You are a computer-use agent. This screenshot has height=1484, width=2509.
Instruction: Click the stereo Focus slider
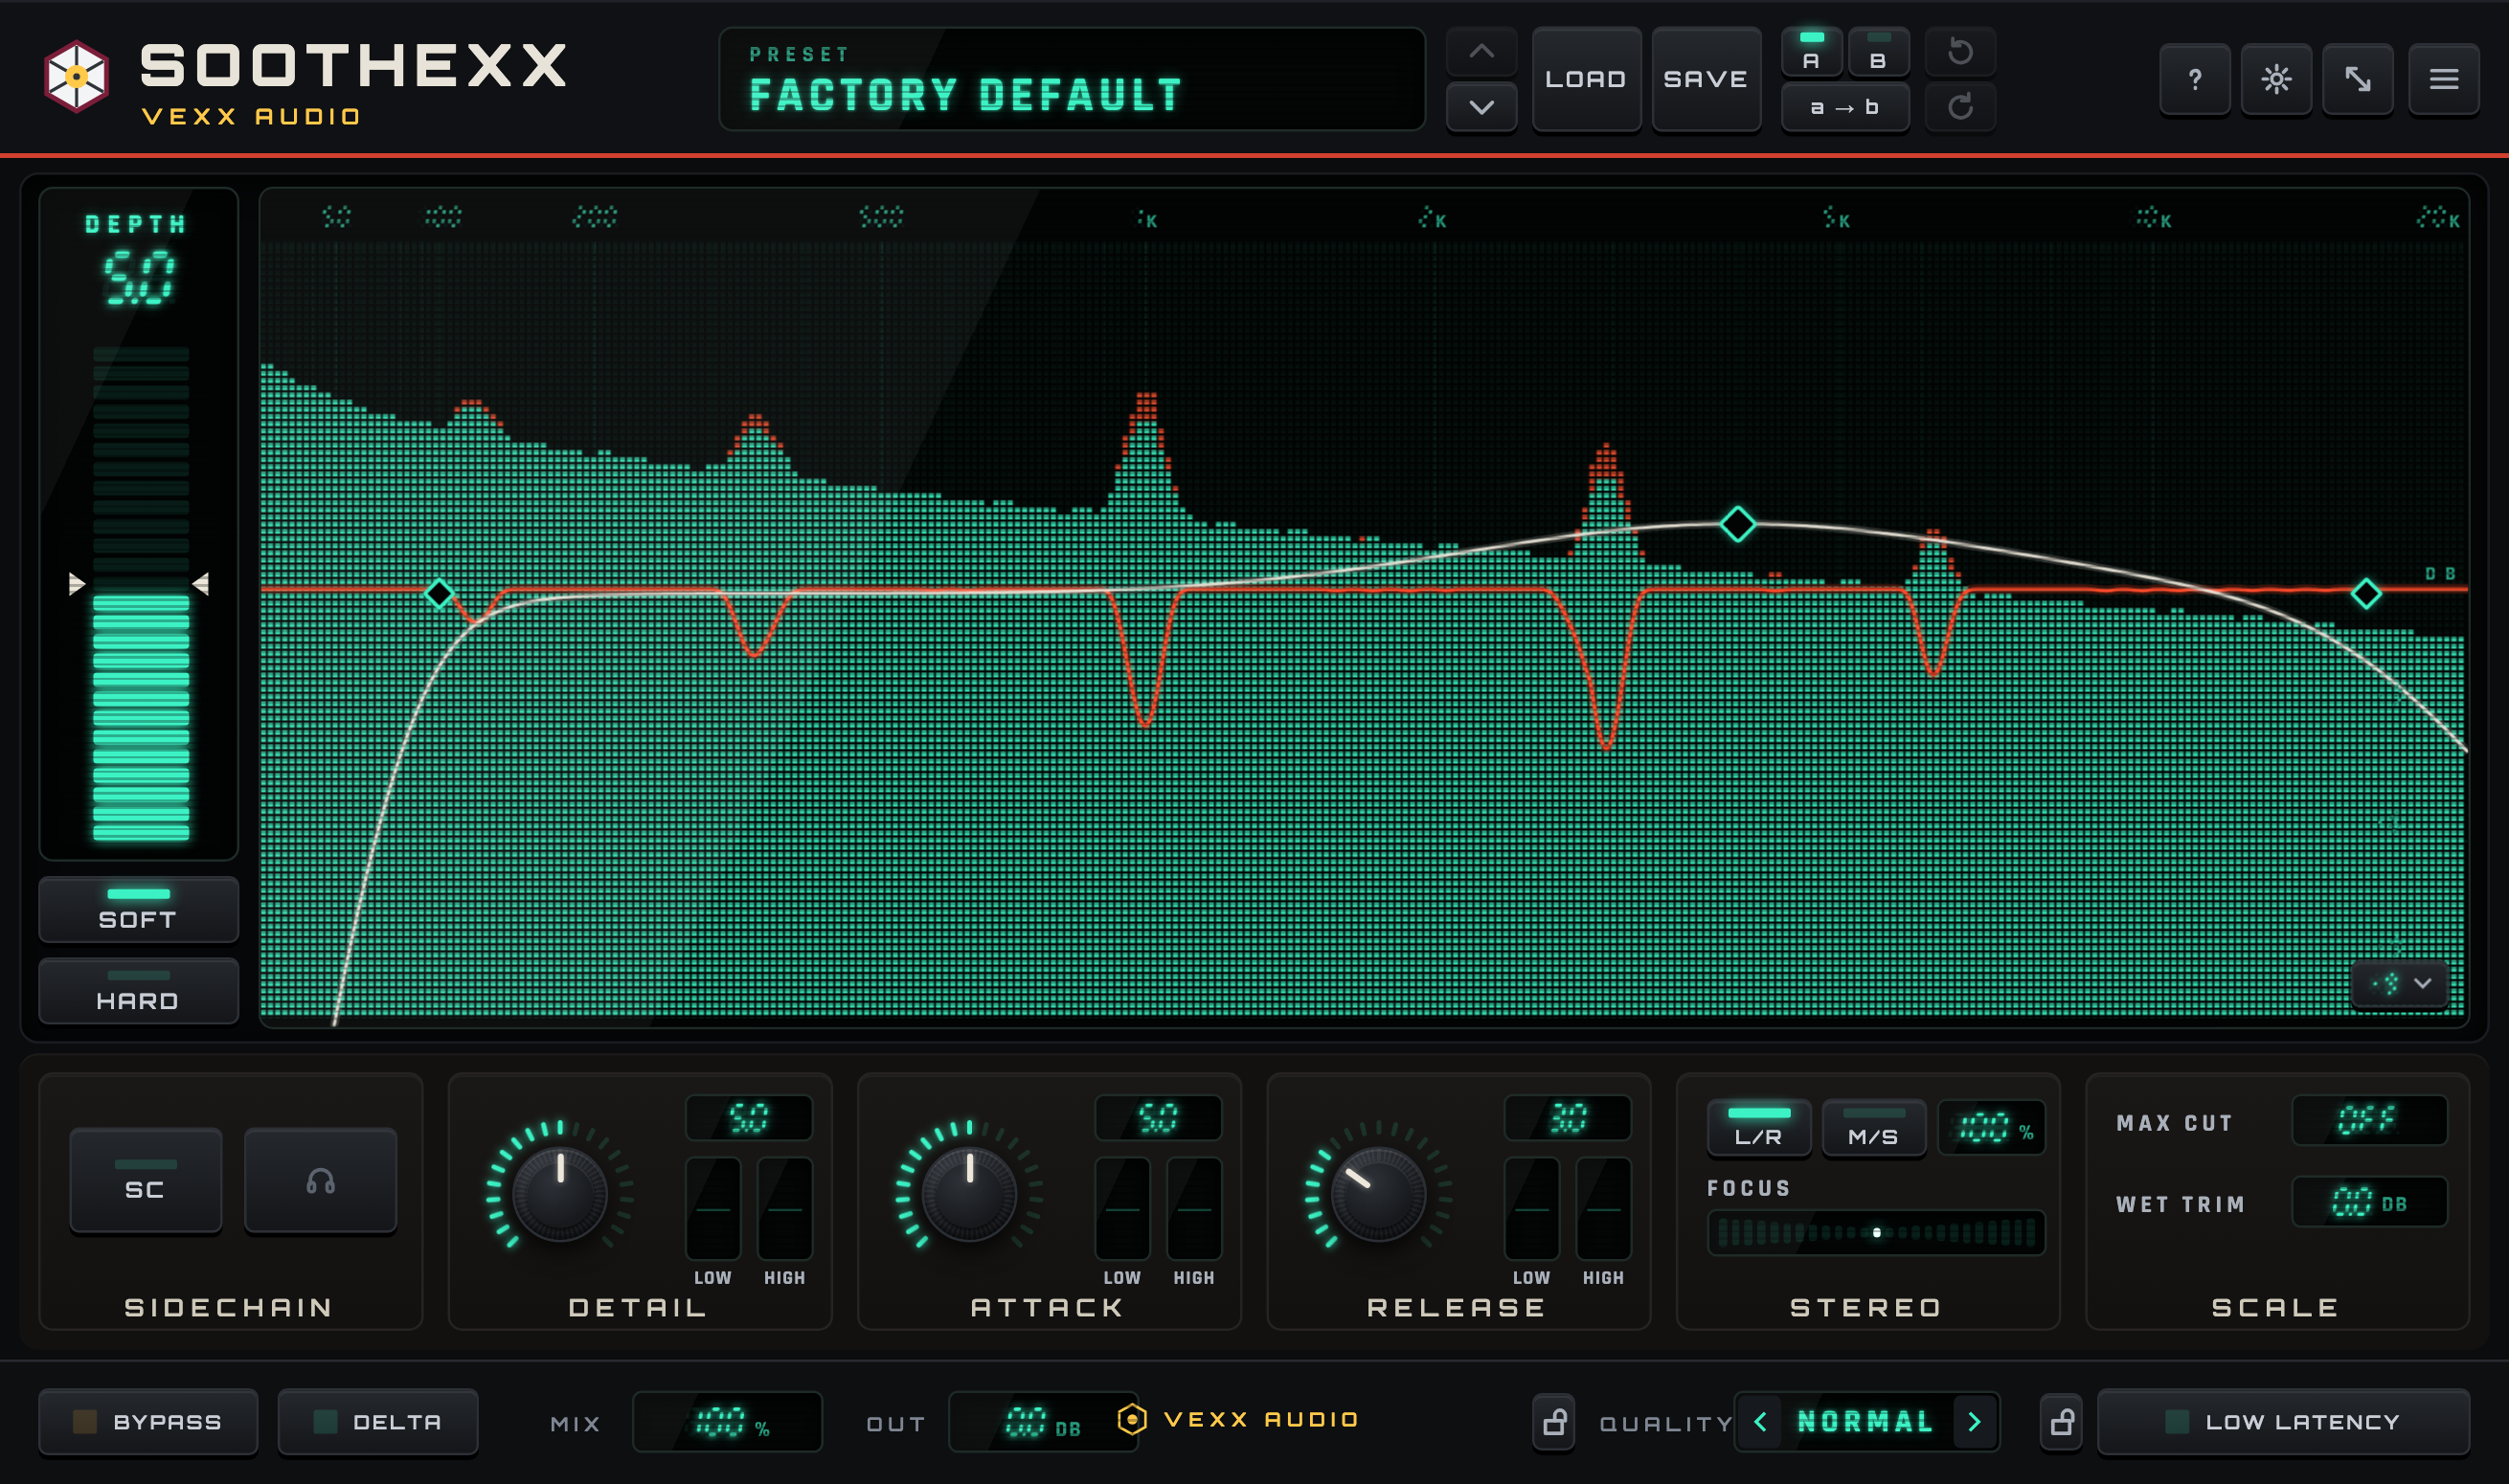point(1876,1232)
